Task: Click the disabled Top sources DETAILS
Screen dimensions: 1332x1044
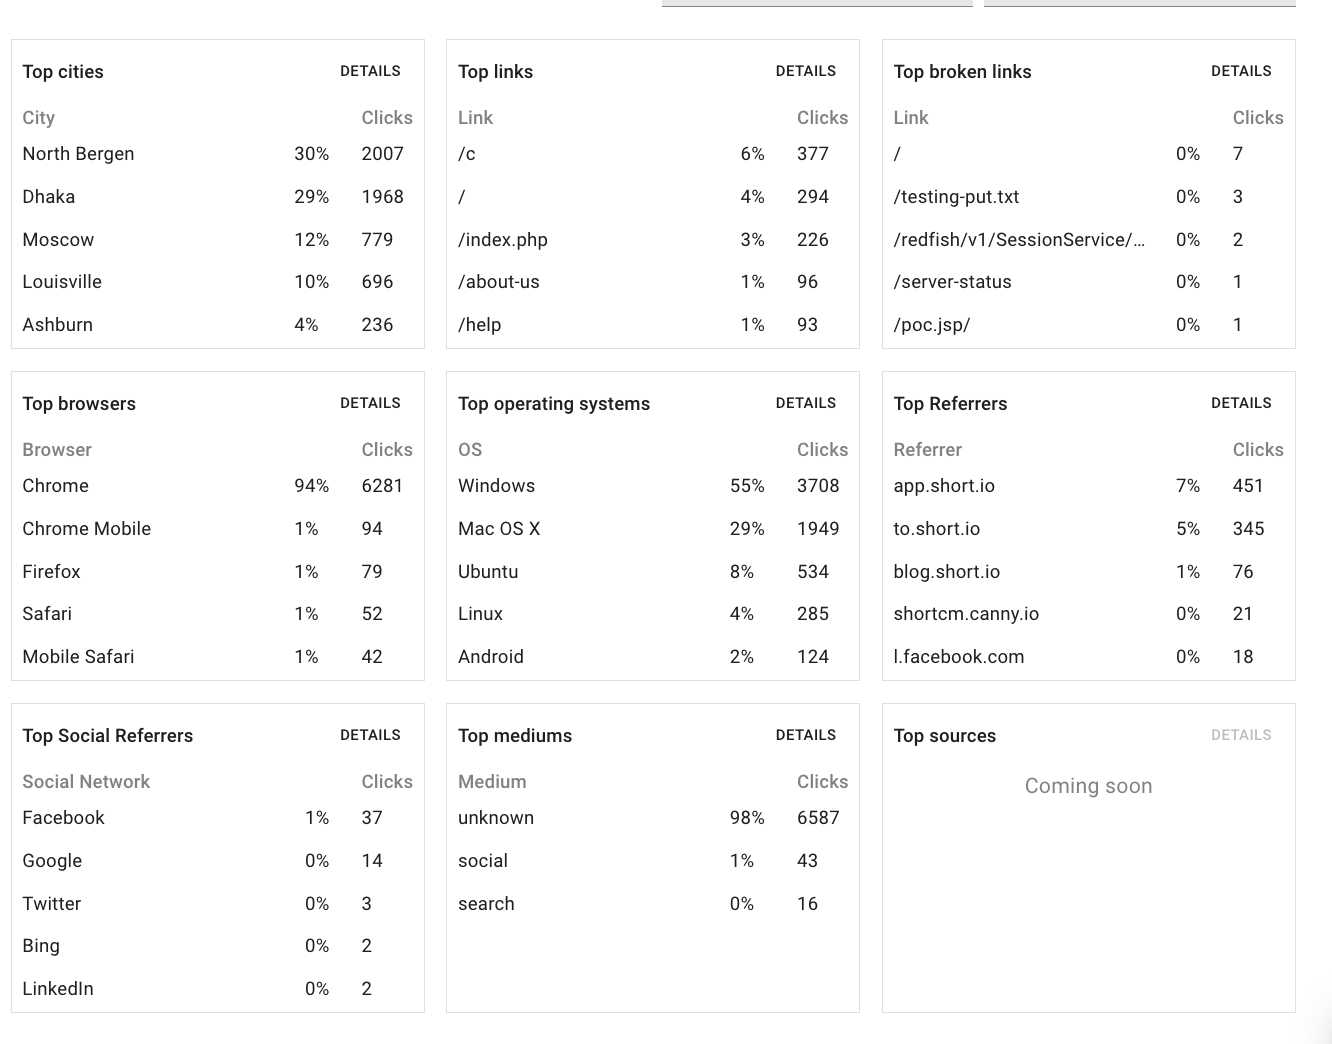Action: pos(1241,735)
